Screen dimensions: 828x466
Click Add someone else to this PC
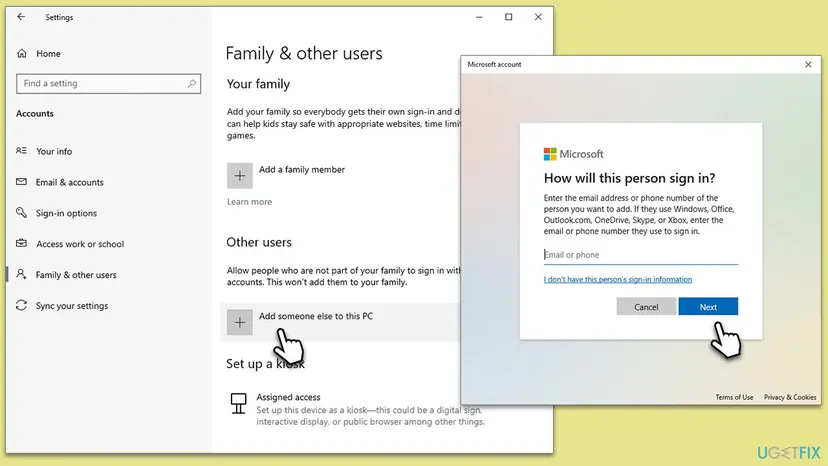tap(316, 316)
